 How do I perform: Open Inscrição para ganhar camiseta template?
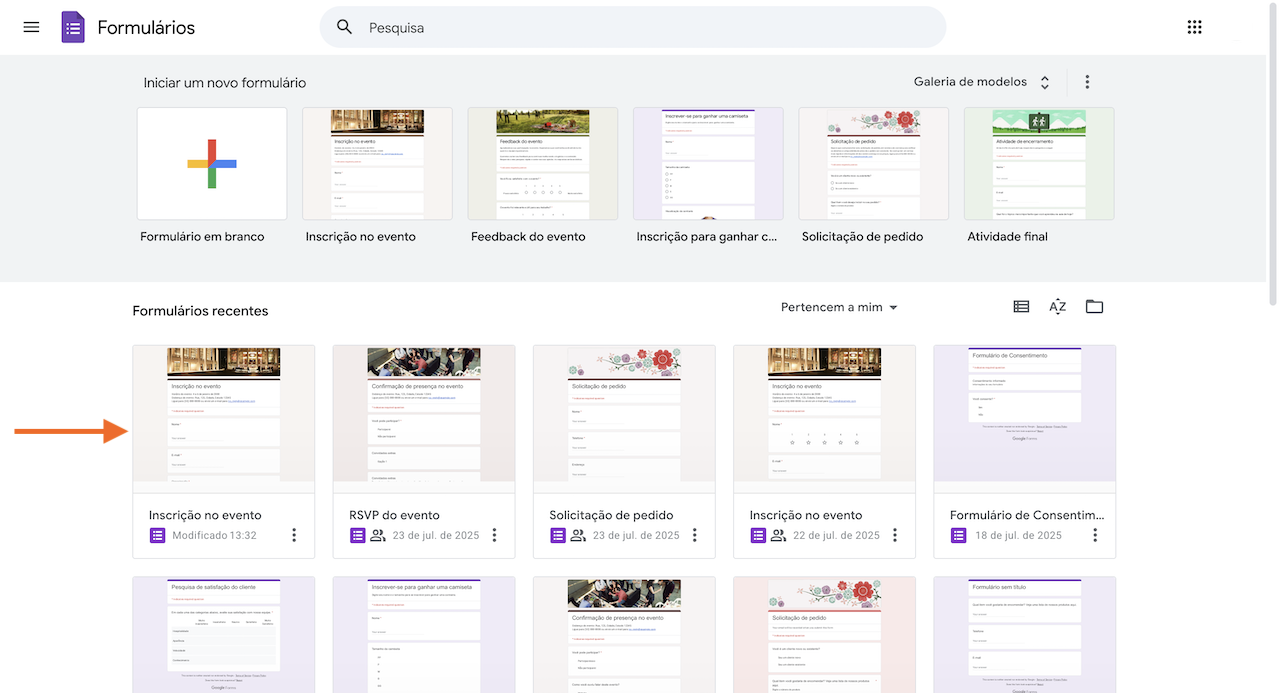[x=708, y=164]
